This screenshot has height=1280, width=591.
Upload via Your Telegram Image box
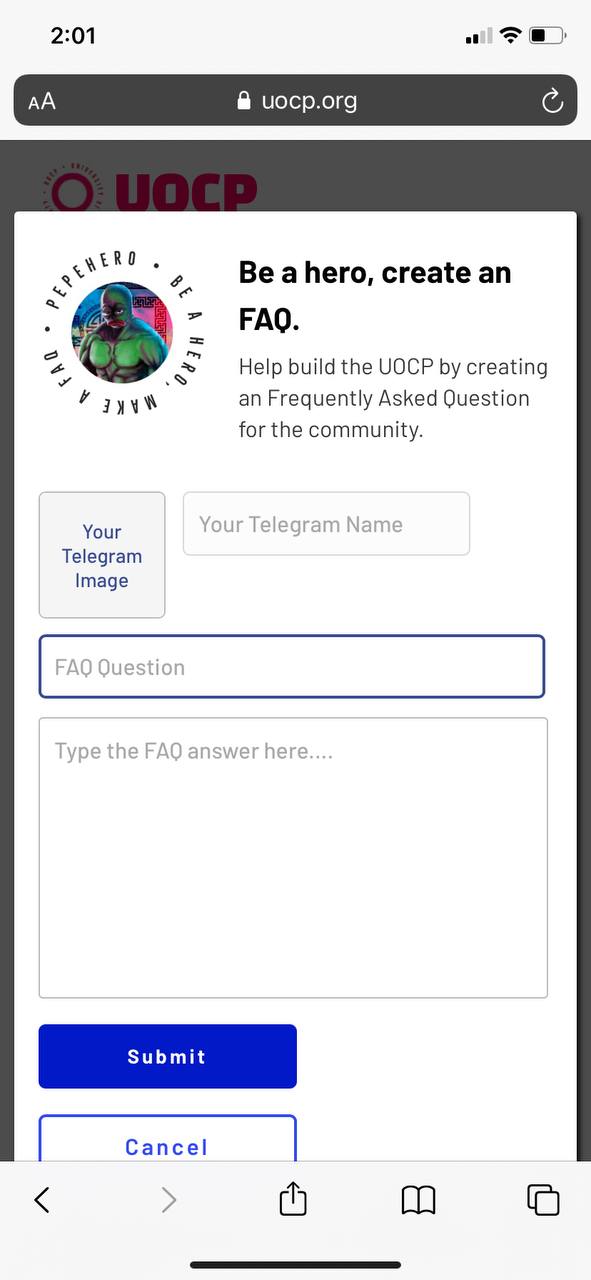102,555
